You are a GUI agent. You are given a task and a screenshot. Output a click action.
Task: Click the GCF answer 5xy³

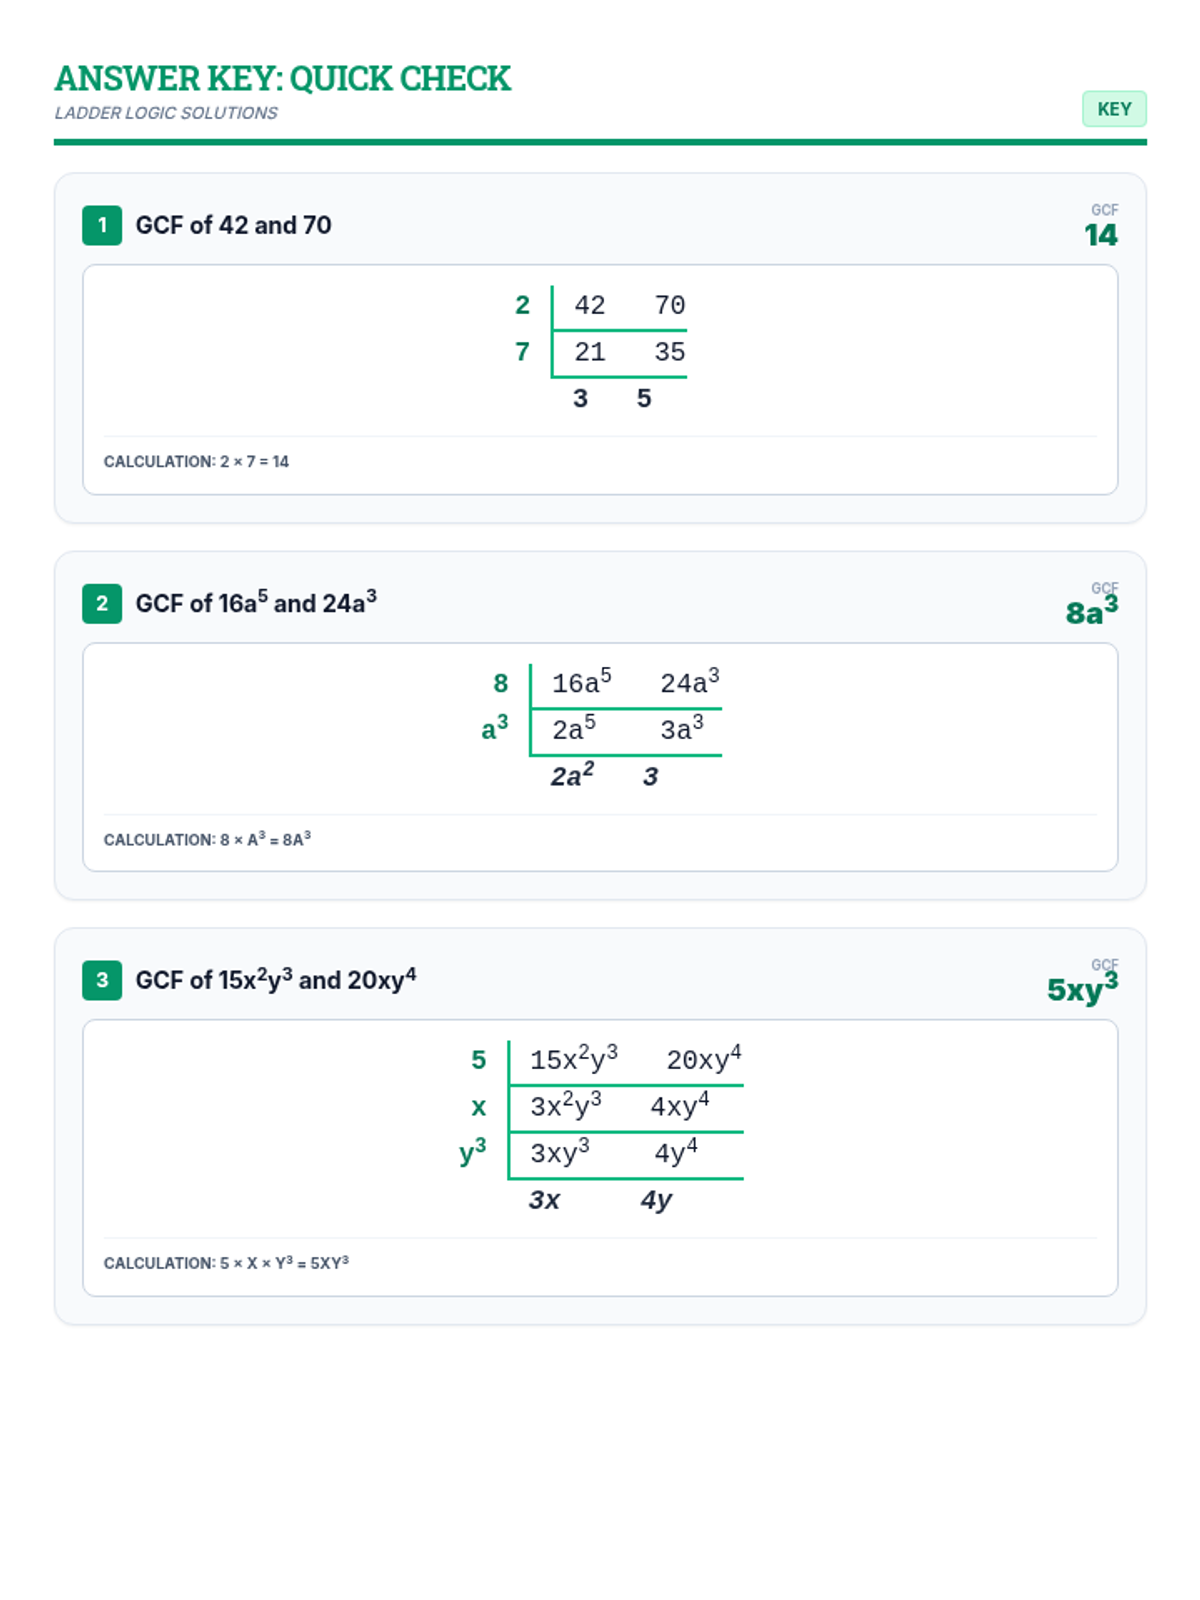(x=1082, y=989)
